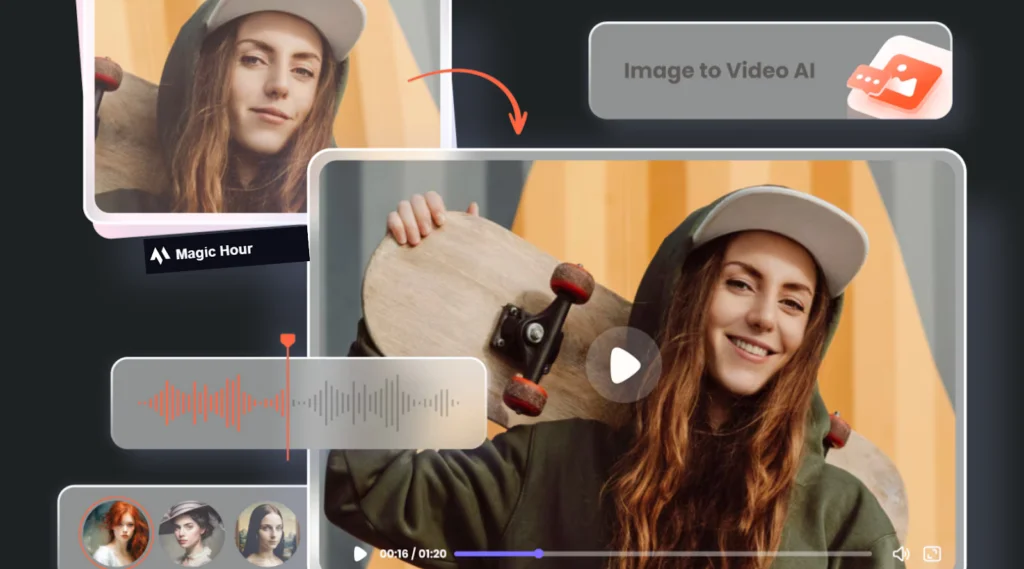Choose the avatar wearing a hat
Screen dimensions: 1024x569
click(191, 532)
